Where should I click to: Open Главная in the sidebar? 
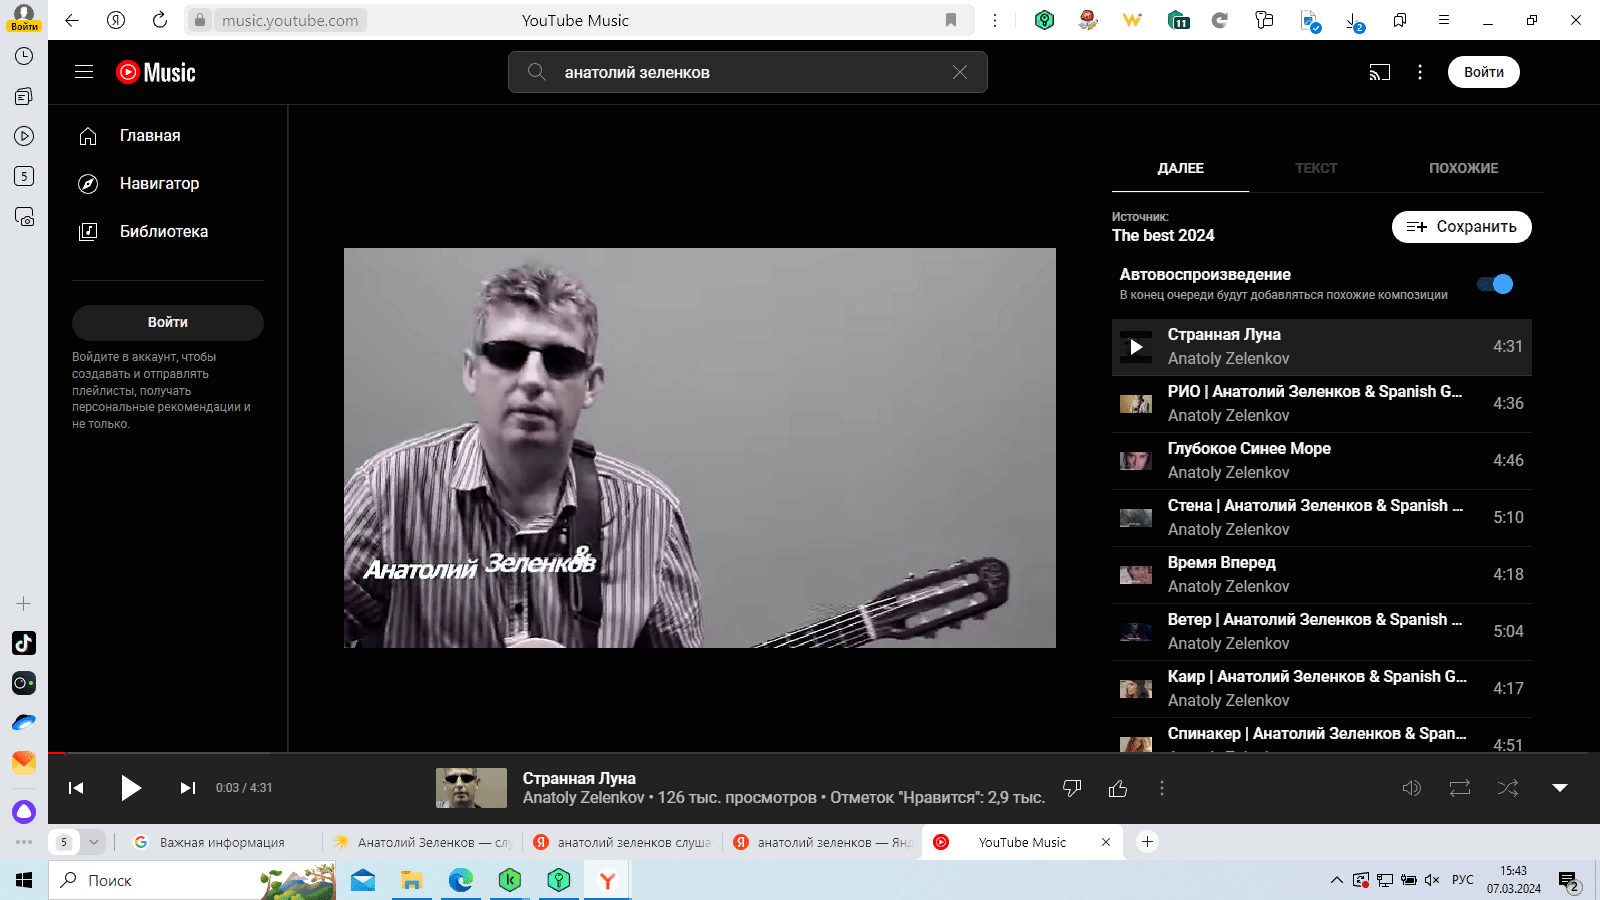pyautogui.click(x=168, y=136)
